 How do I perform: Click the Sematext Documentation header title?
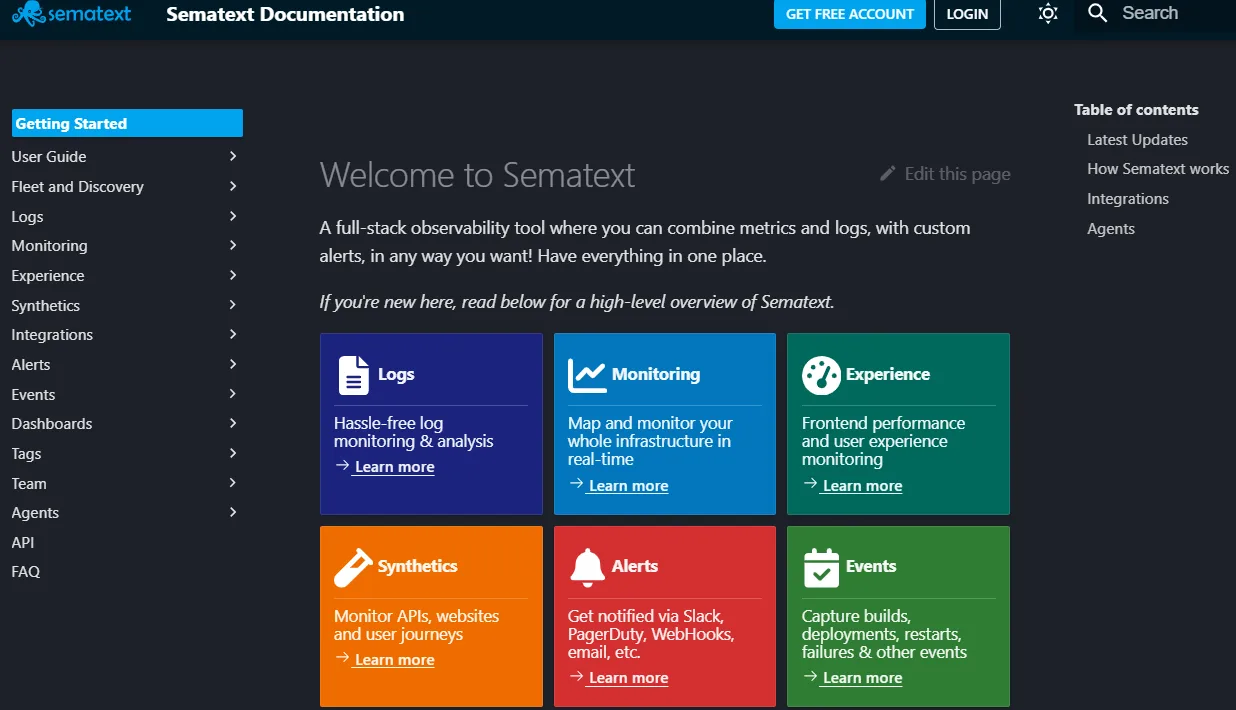click(x=285, y=14)
